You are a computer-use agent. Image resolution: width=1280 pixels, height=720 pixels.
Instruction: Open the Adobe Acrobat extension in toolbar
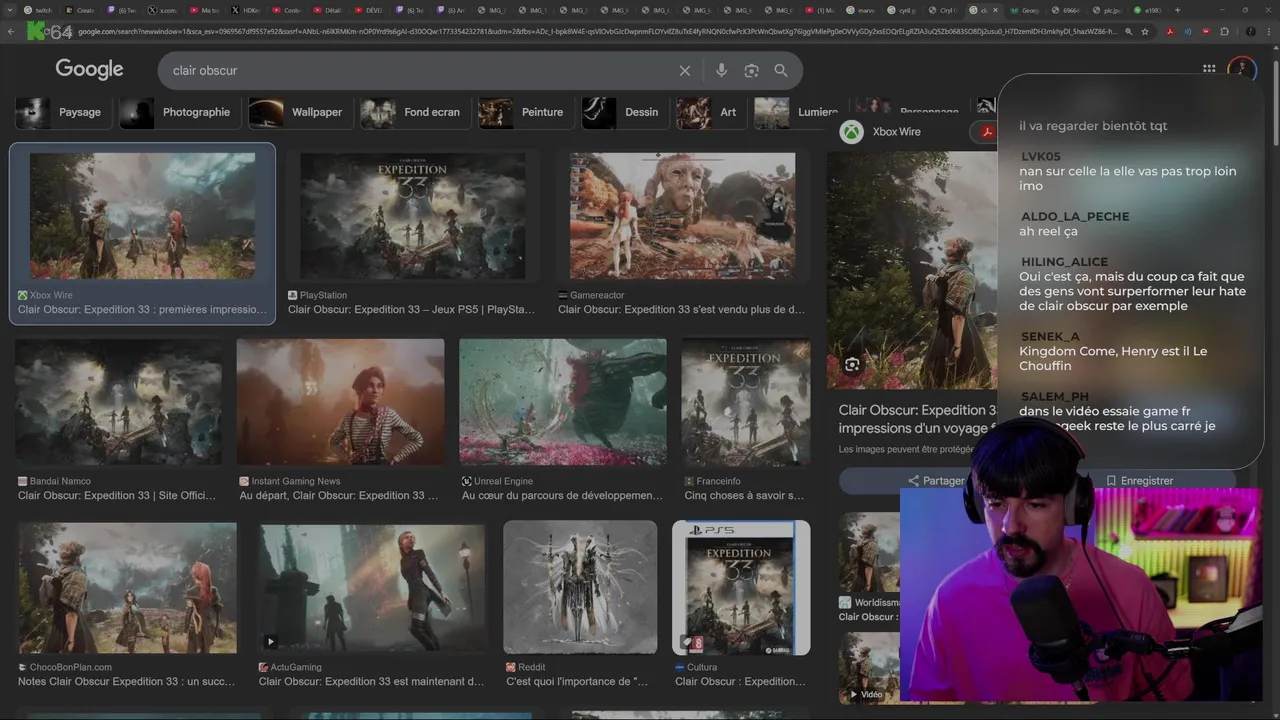tap(1170, 32)
